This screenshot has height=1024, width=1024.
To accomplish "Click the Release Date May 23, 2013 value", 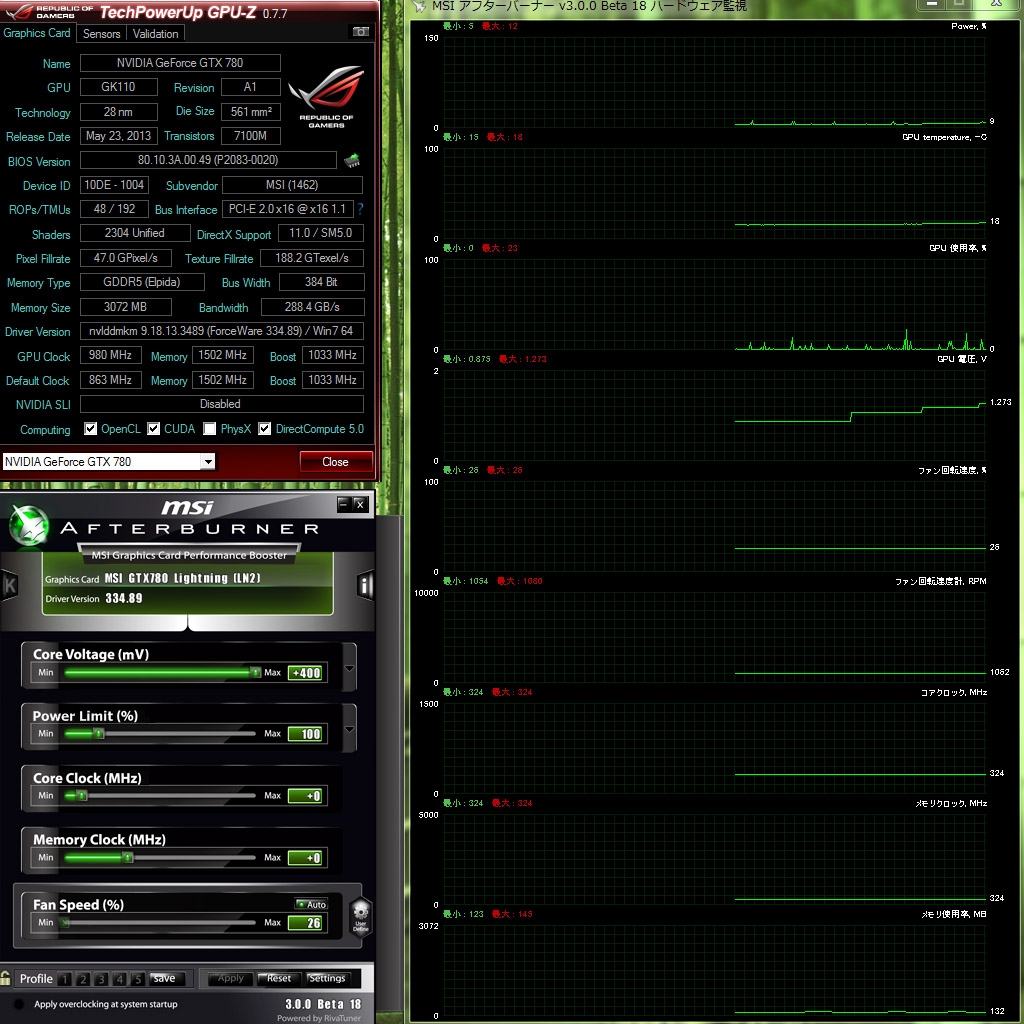I will click(118, 136).
